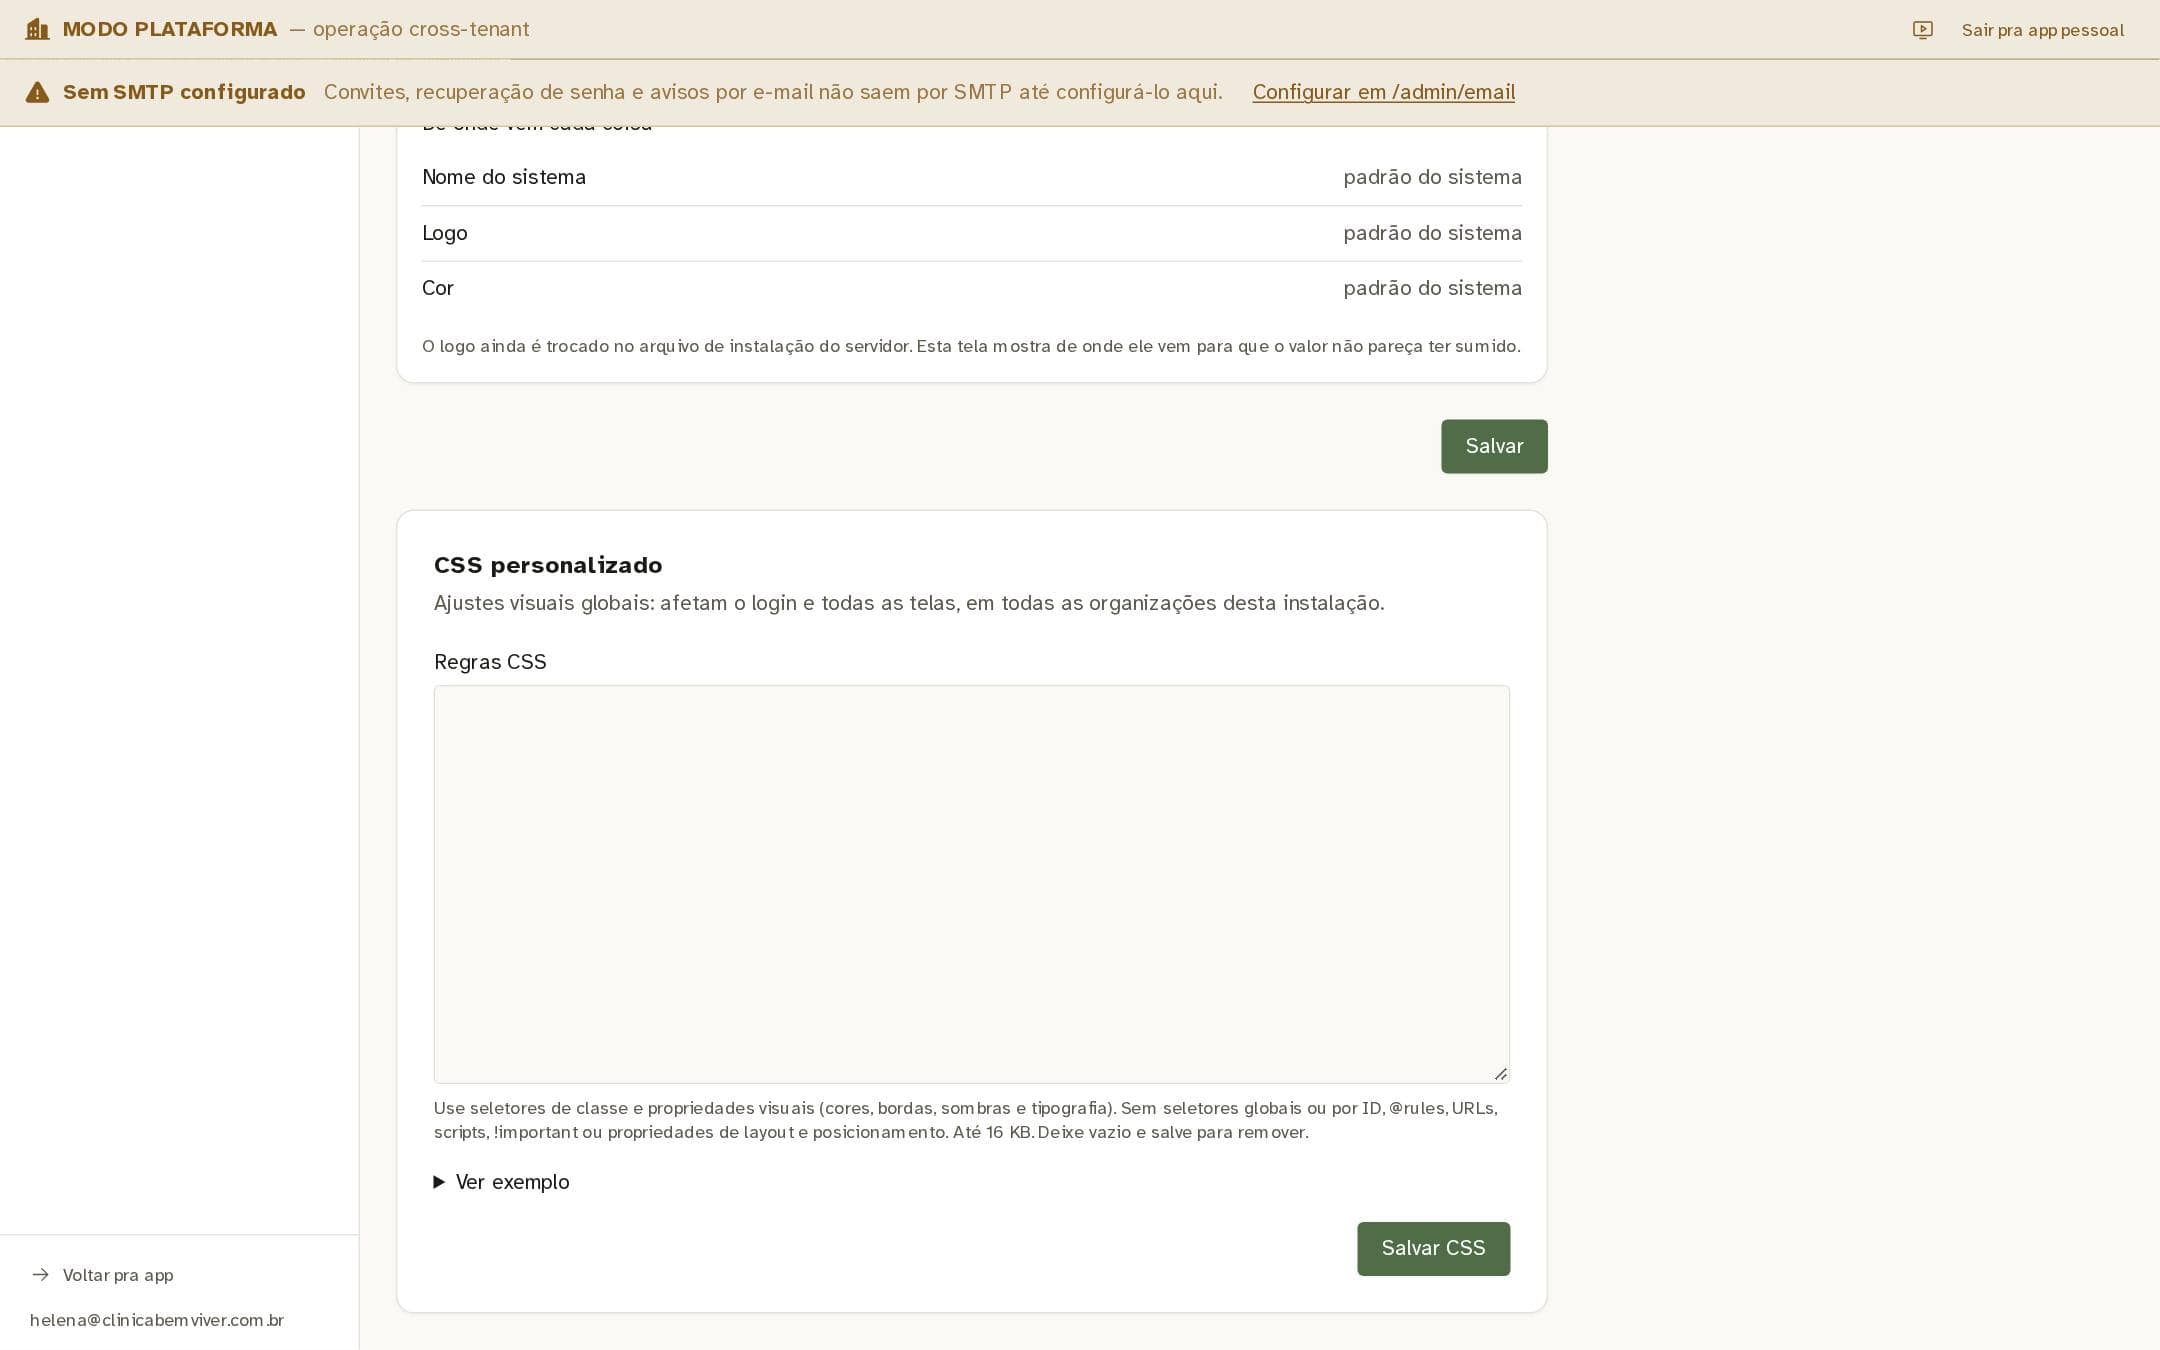Select the Logo row label
This screenshot has height=1350, width=2160.
tap(445, 233)
